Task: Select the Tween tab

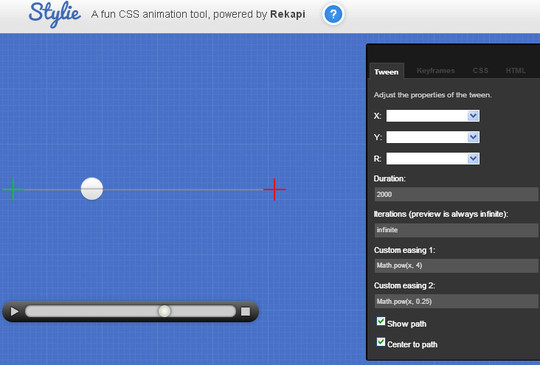Action: [386, 72]
